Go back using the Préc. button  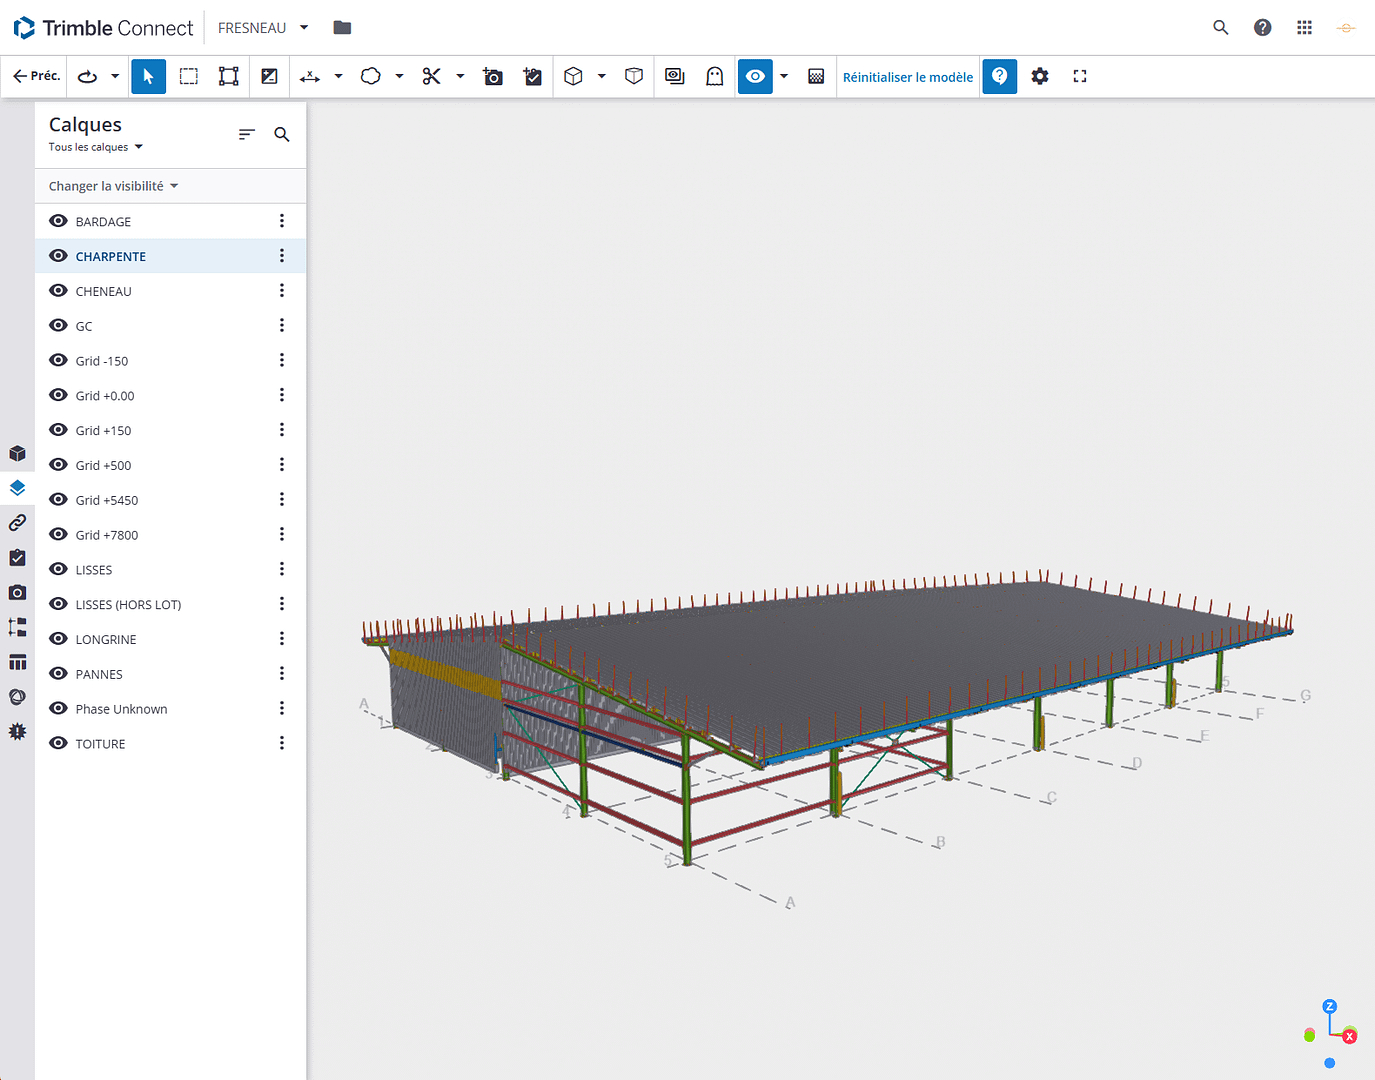pos(36,76)
